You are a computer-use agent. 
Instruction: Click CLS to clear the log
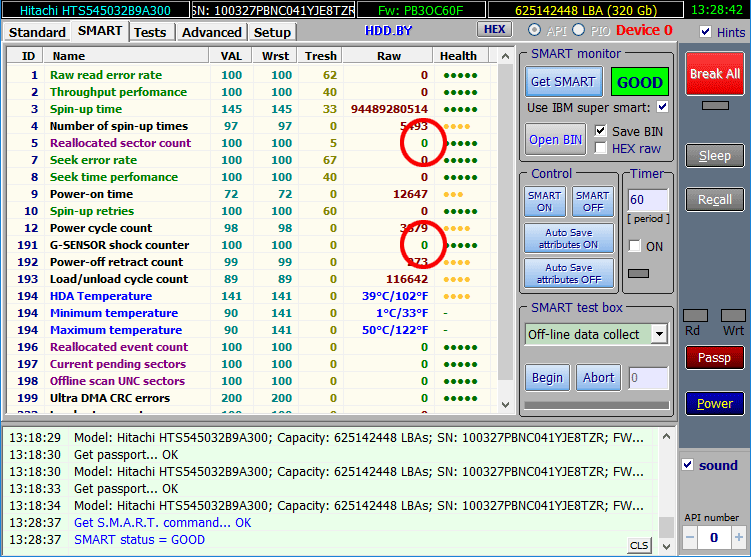pos(639,545)
